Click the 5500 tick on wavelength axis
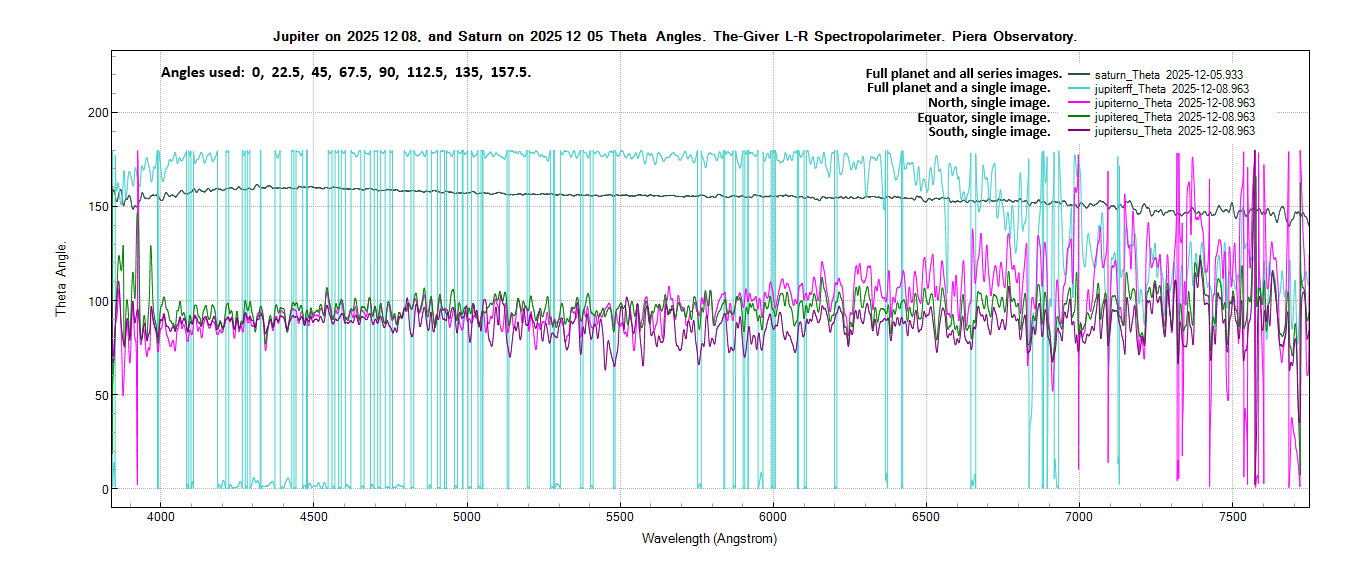The width and height of the screenshot is (1350, 570). point(620,517)
